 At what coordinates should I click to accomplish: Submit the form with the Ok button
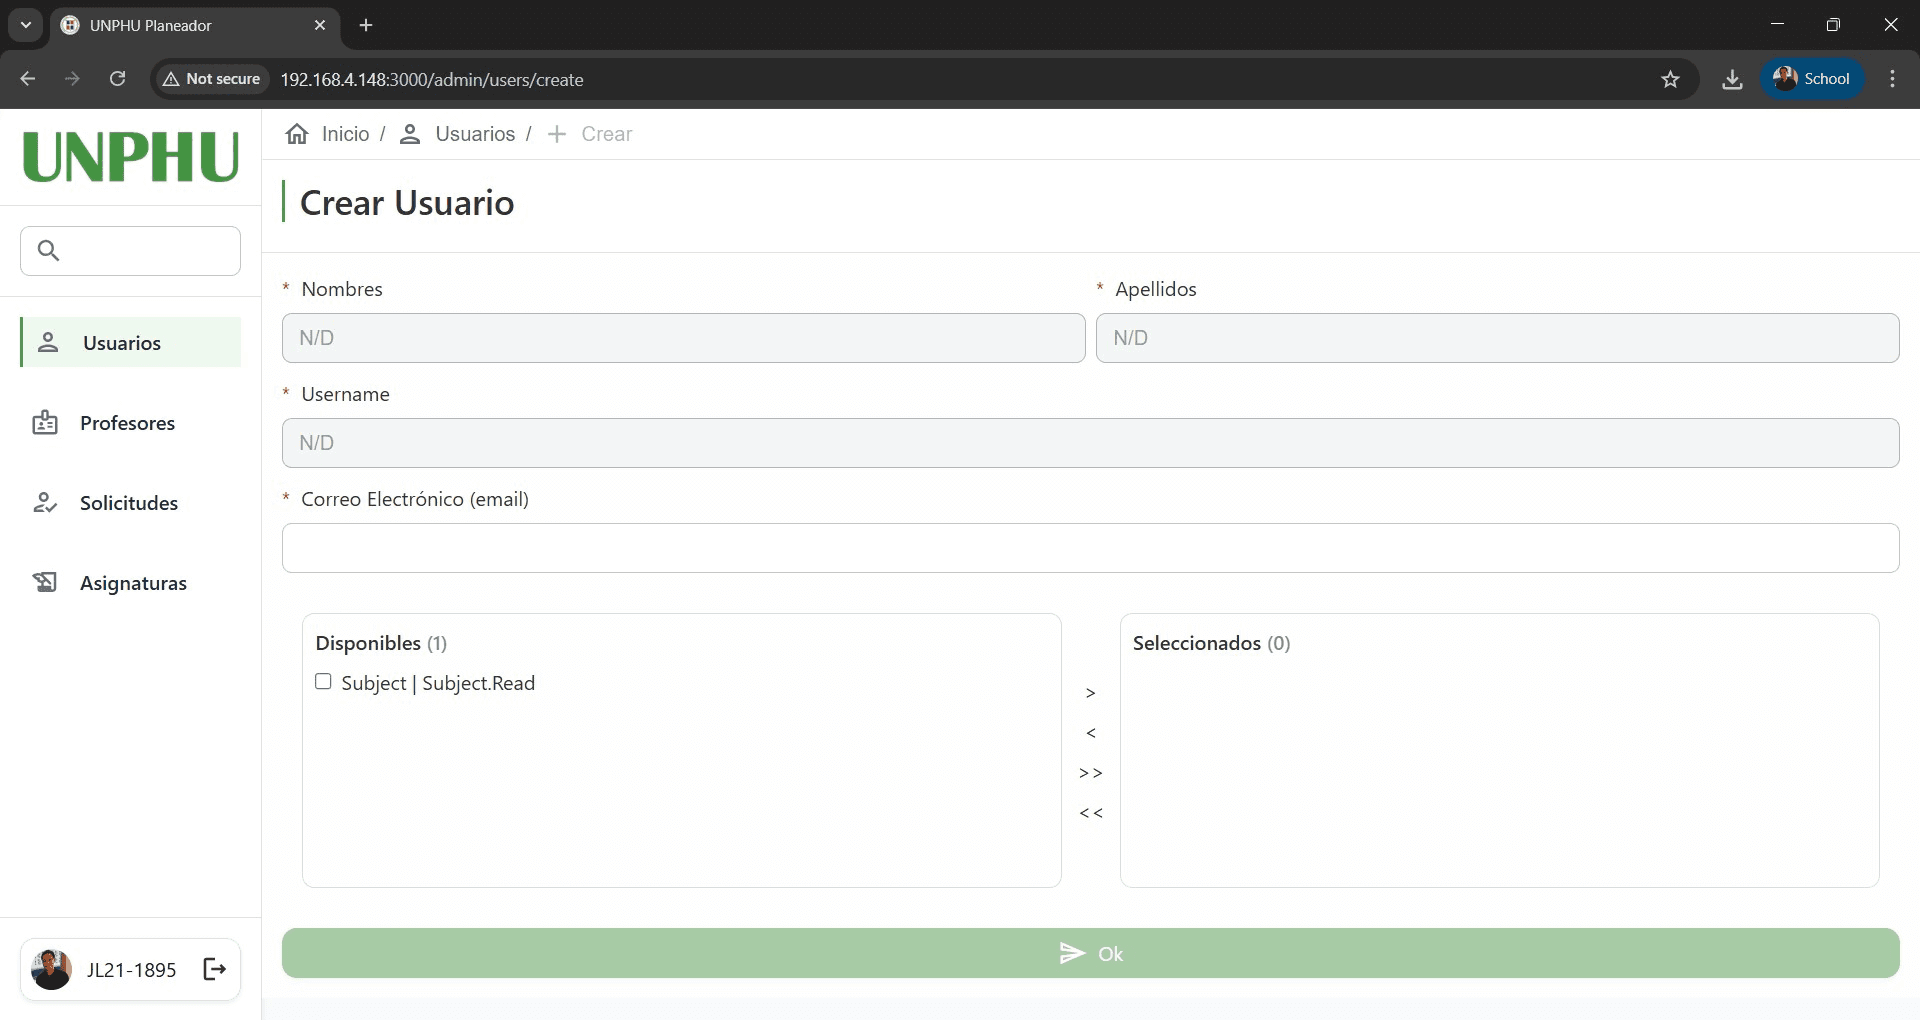click(1091, 953)
